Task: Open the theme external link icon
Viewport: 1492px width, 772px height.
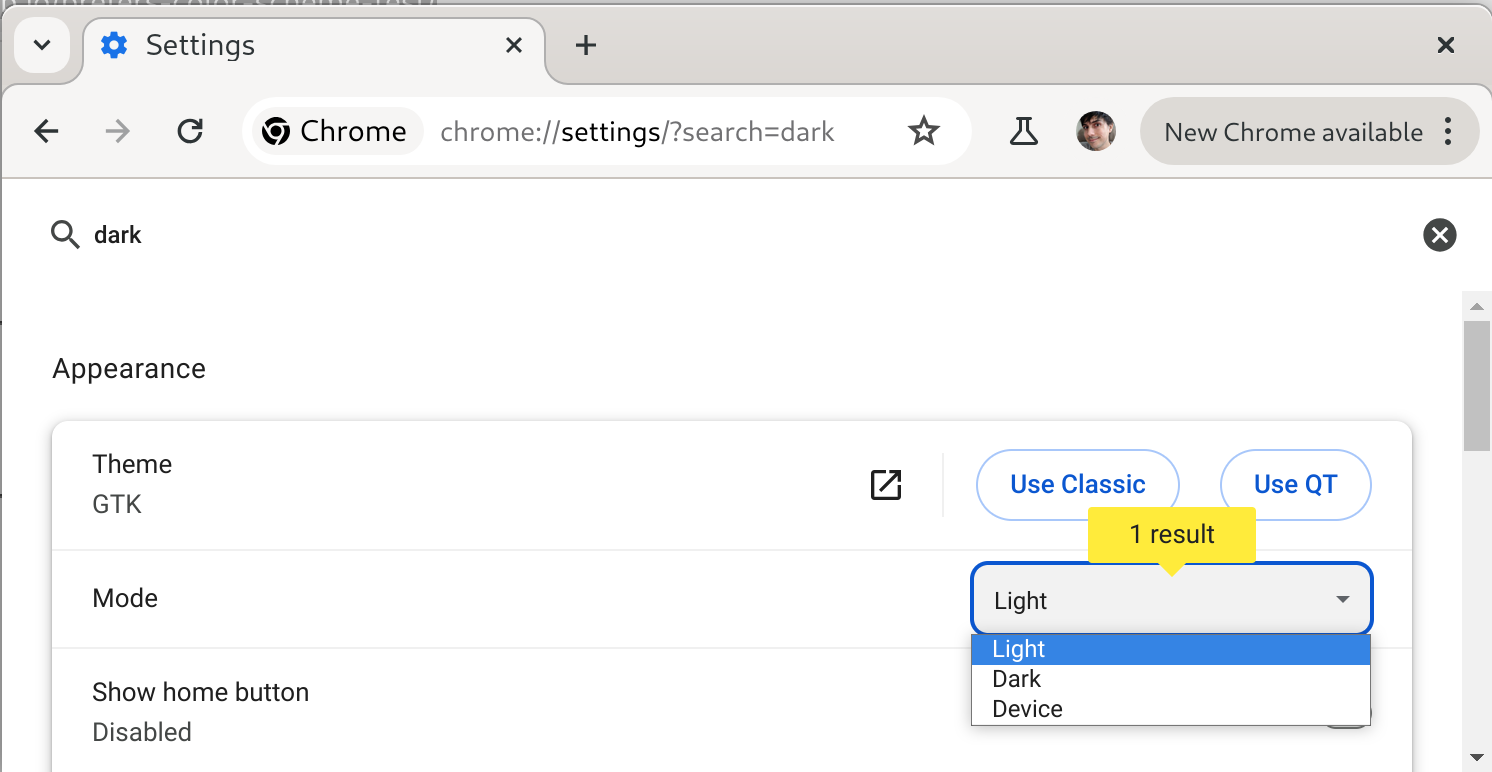Action: coord(886,485)
